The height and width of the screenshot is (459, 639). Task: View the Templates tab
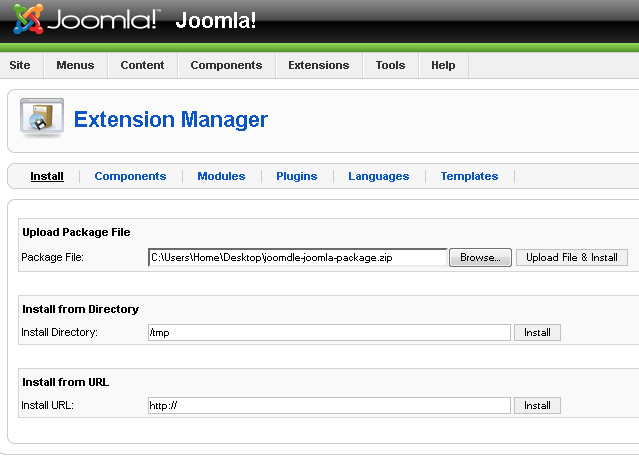point(469,176)
